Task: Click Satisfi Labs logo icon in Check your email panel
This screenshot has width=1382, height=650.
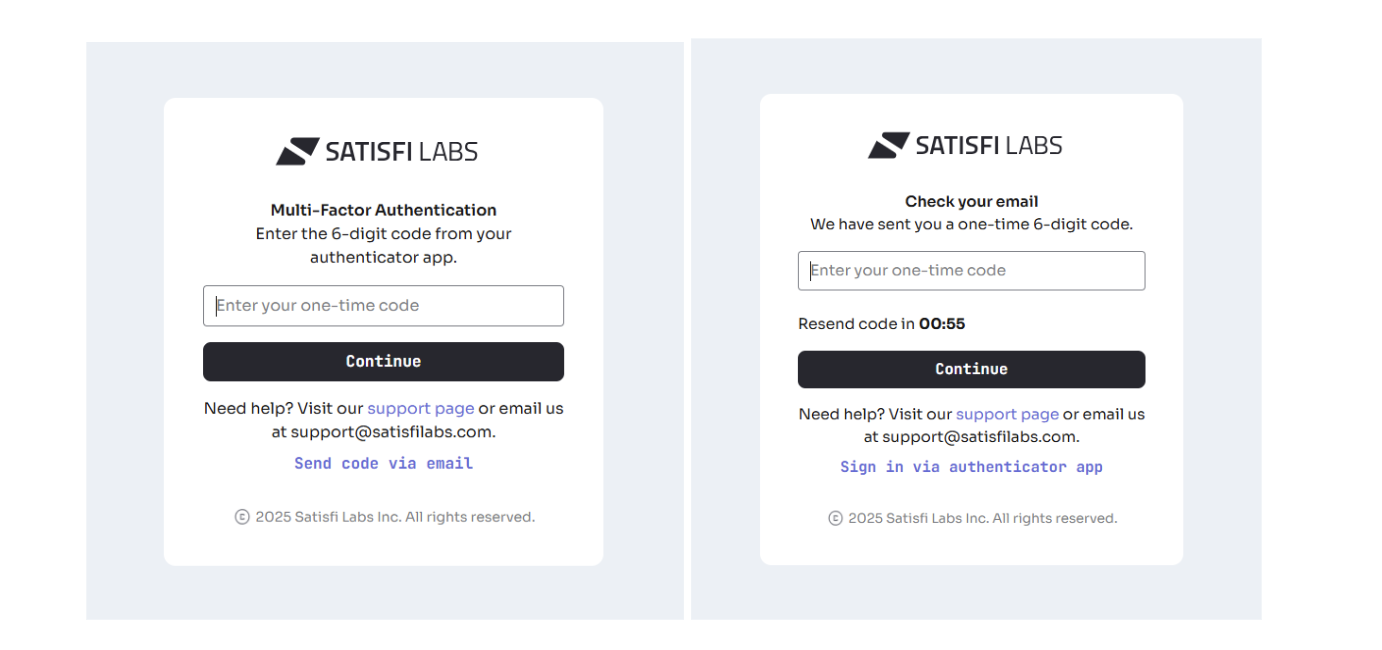Action: click(x=888, y=146)
